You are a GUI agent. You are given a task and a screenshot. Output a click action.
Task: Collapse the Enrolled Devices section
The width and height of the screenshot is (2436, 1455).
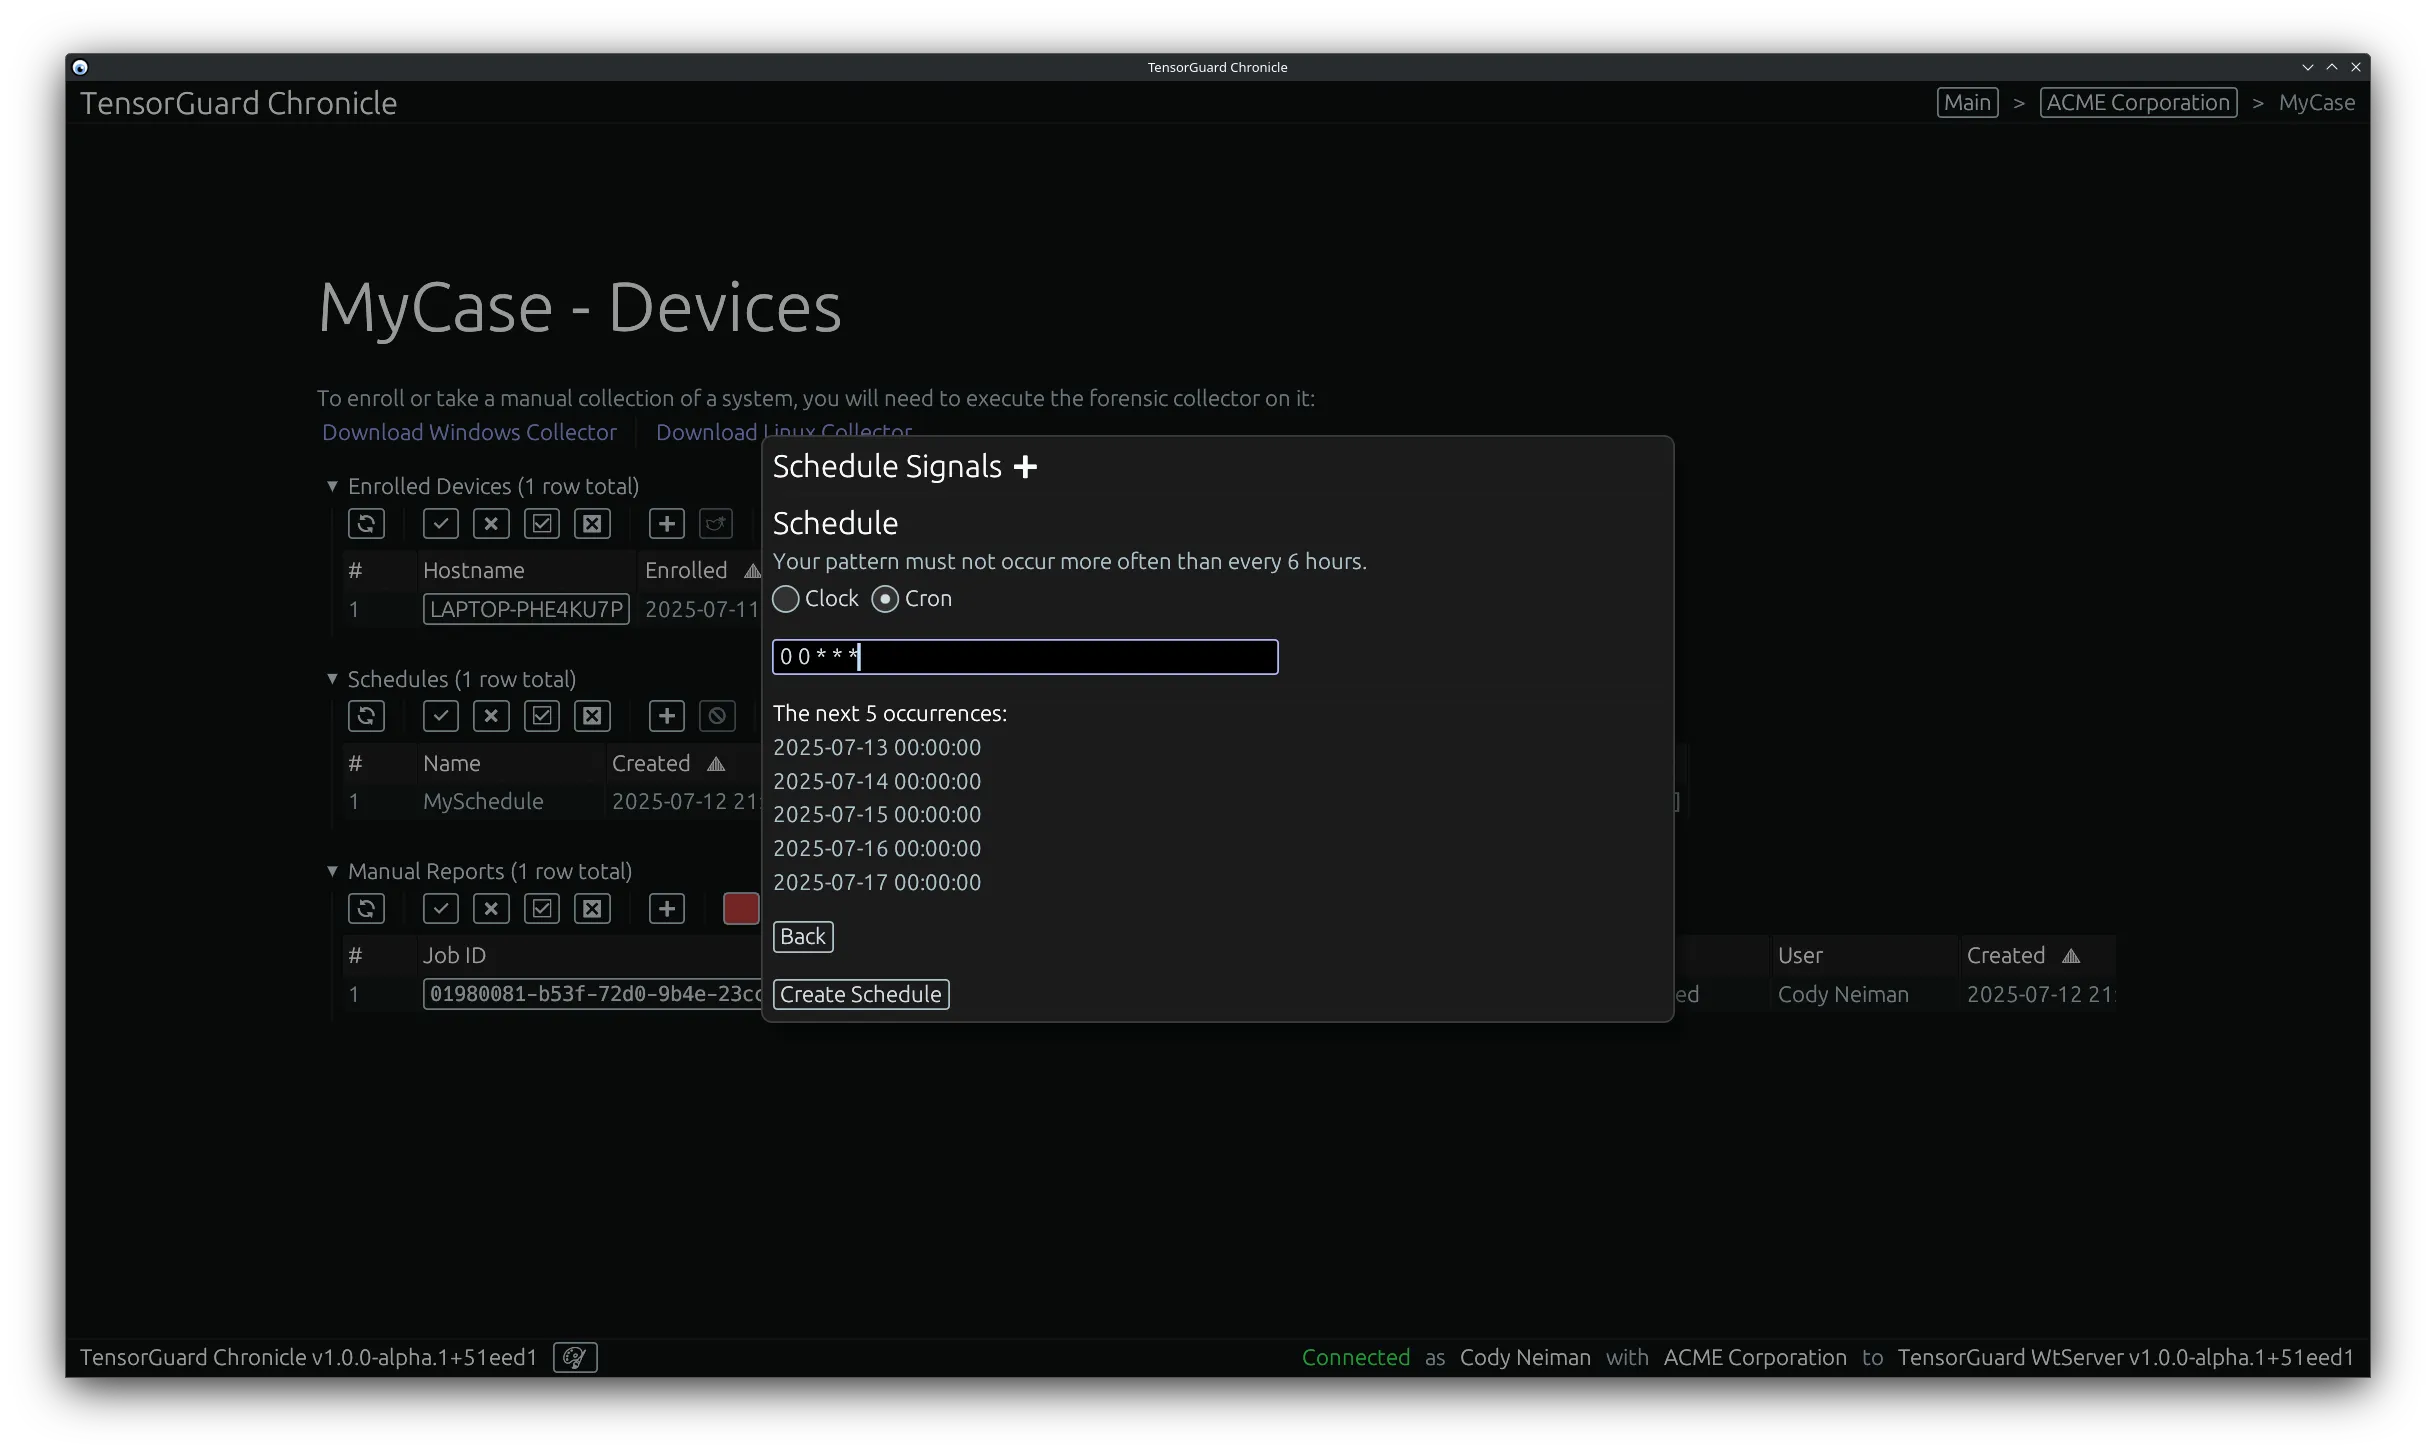coord(333,486)
